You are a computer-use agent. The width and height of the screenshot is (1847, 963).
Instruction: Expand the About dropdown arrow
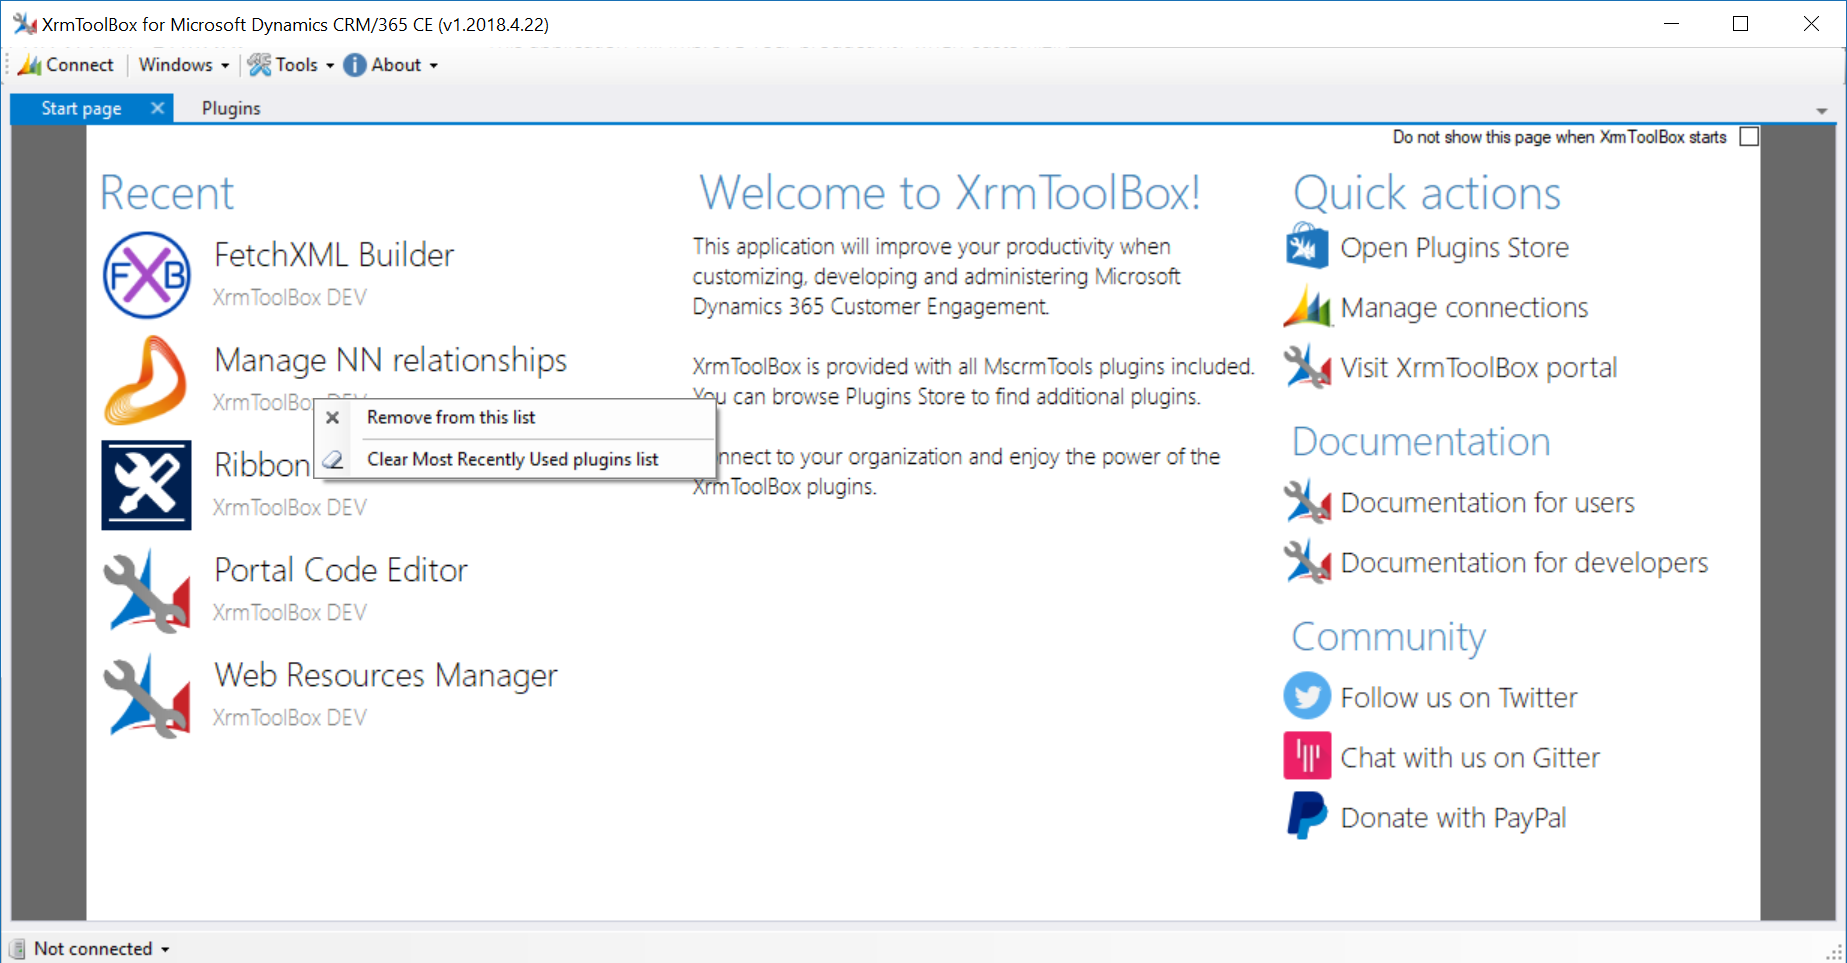pyautogui.click(x=434, y=66)
